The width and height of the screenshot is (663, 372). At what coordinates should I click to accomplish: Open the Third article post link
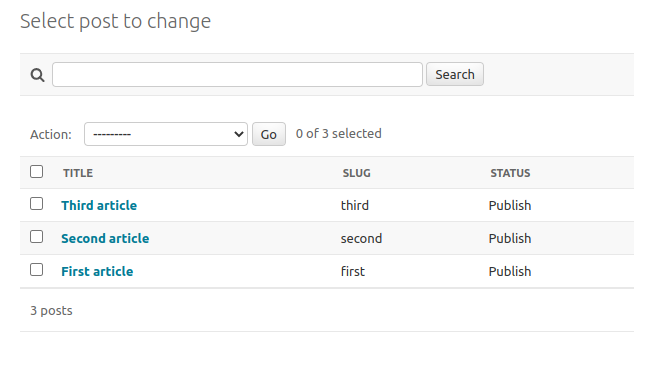point(99,205)
